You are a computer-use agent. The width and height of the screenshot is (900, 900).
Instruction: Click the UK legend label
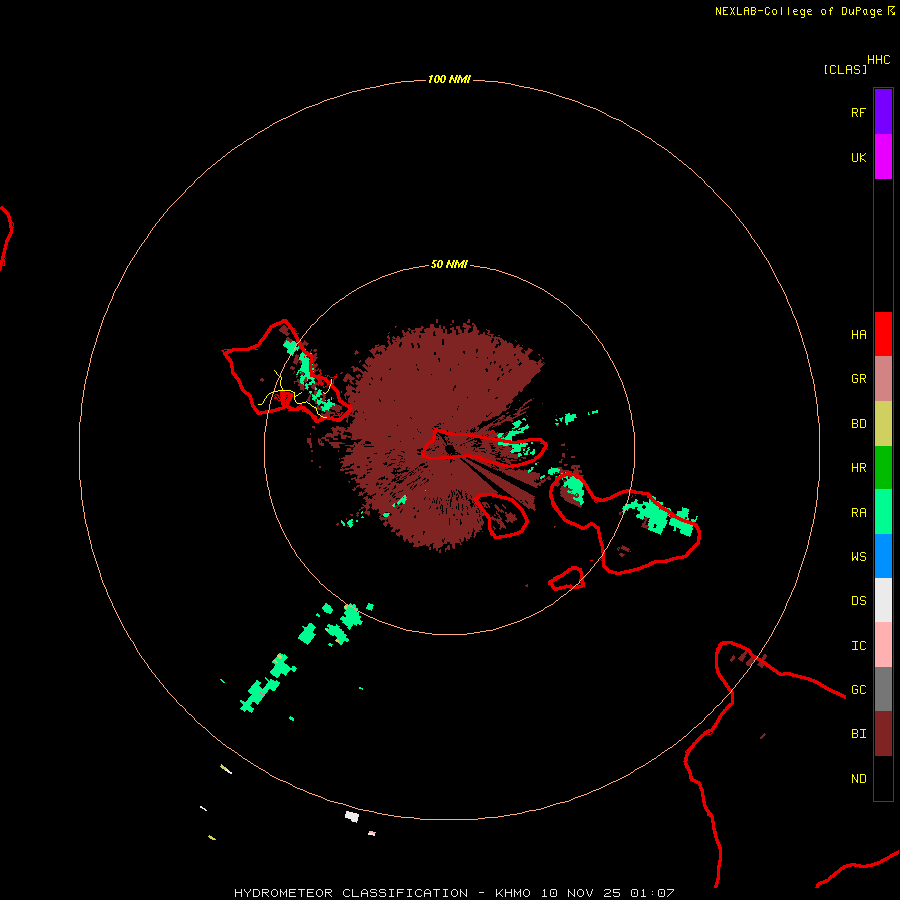[858, 157]
